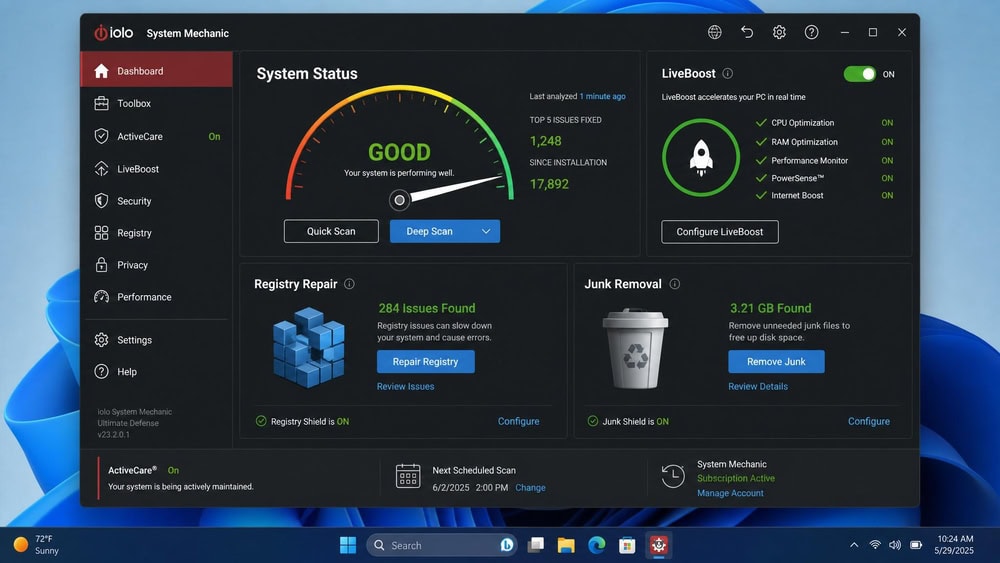Click the Junk Shield status check icon
This screenshot has width=1000, height=563.
pyautogui.click(x=592, y=421)
